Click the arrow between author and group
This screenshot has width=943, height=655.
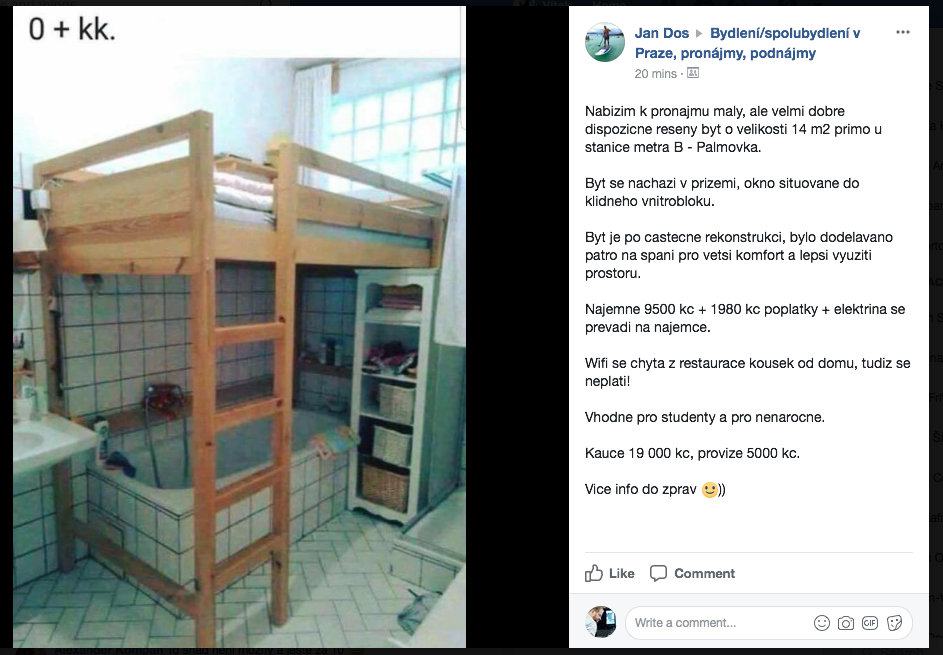699,34
